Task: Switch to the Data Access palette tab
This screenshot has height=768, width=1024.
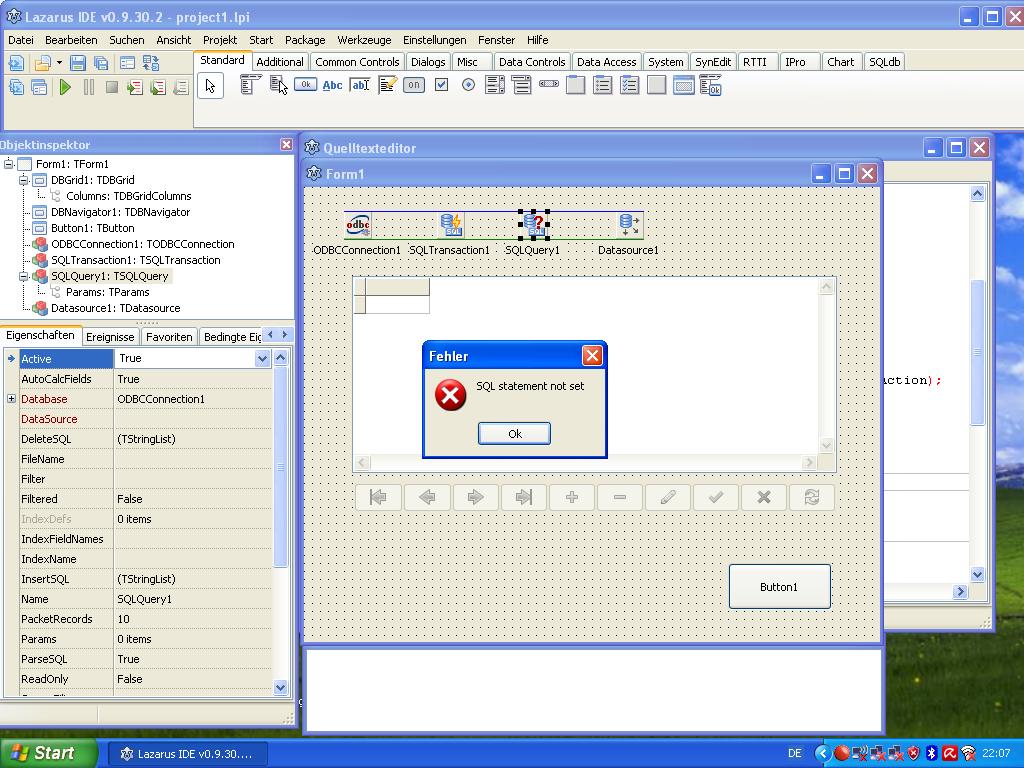Action: click(x=606, y=62)
